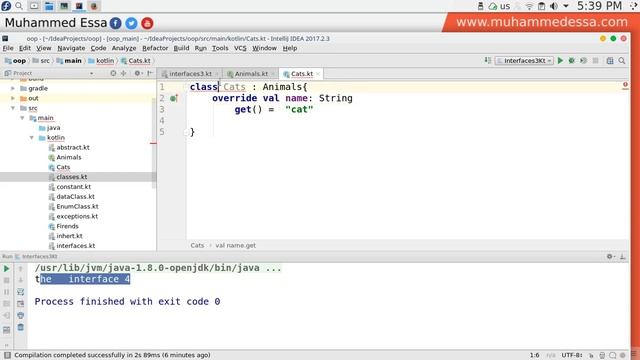
Task: Select dataClass.kt in the project tree
Action: [x=76, y=196]
